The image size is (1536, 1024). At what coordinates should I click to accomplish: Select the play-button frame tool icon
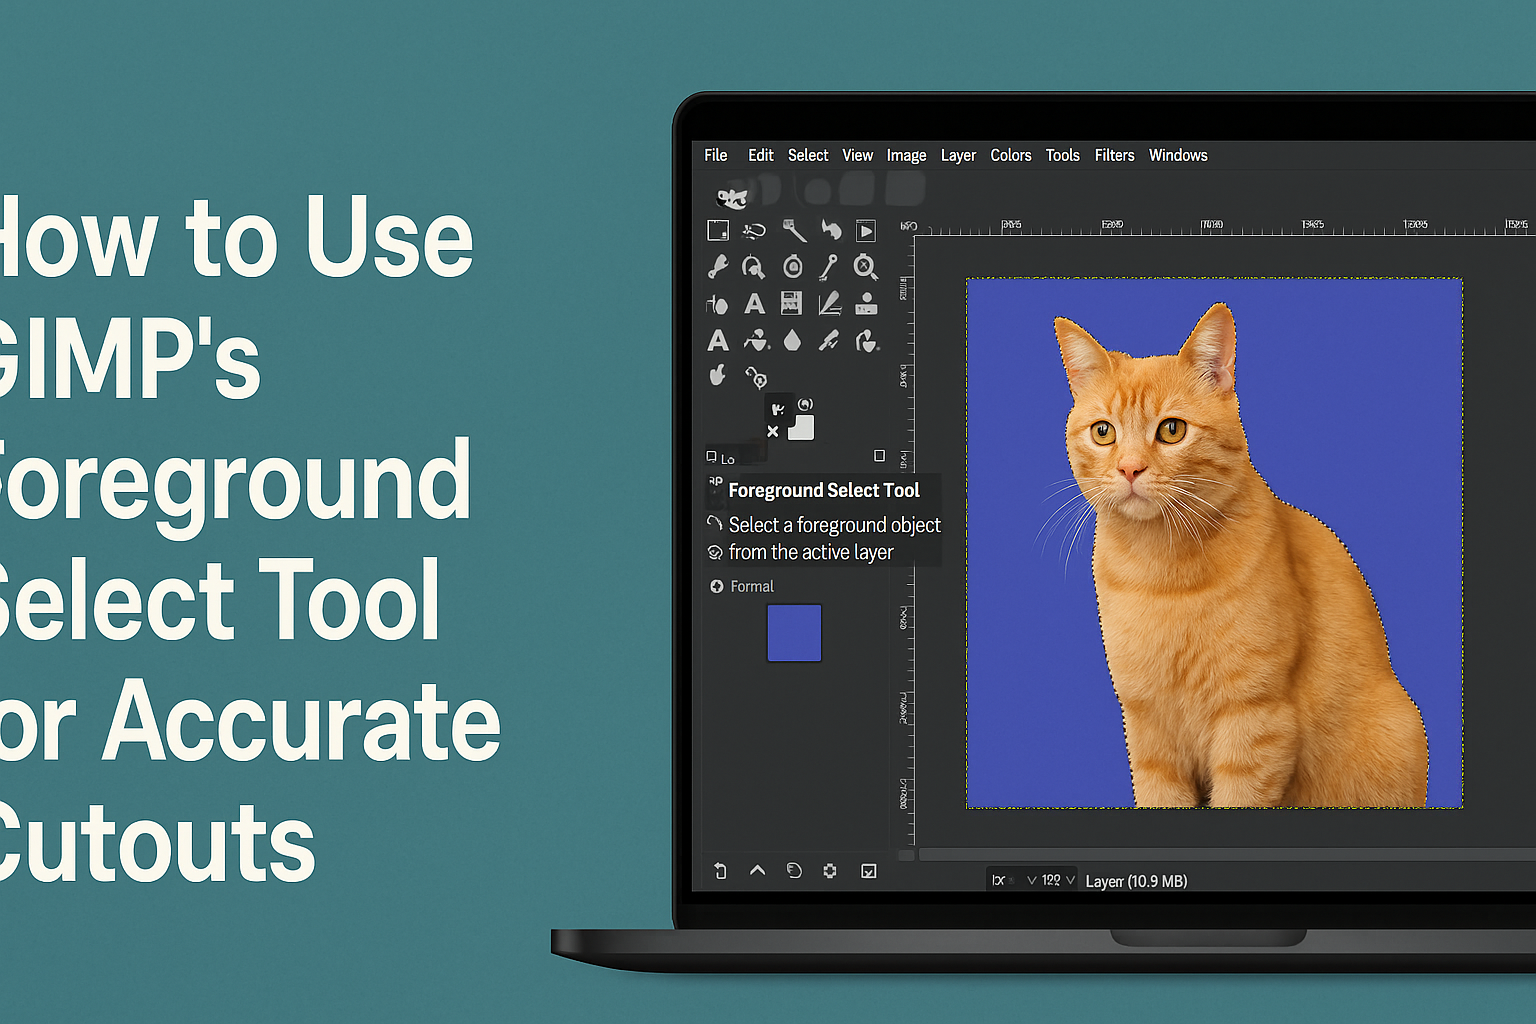pos(866,231)
